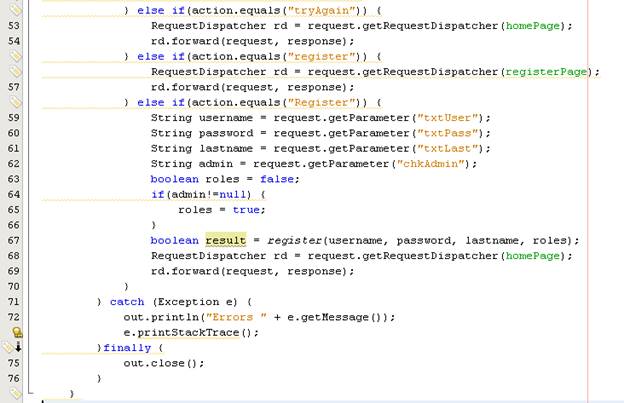This screenshot has height=403, width=624.
Task: Click the "tryAgain" string literal
Action: [321, 11]
